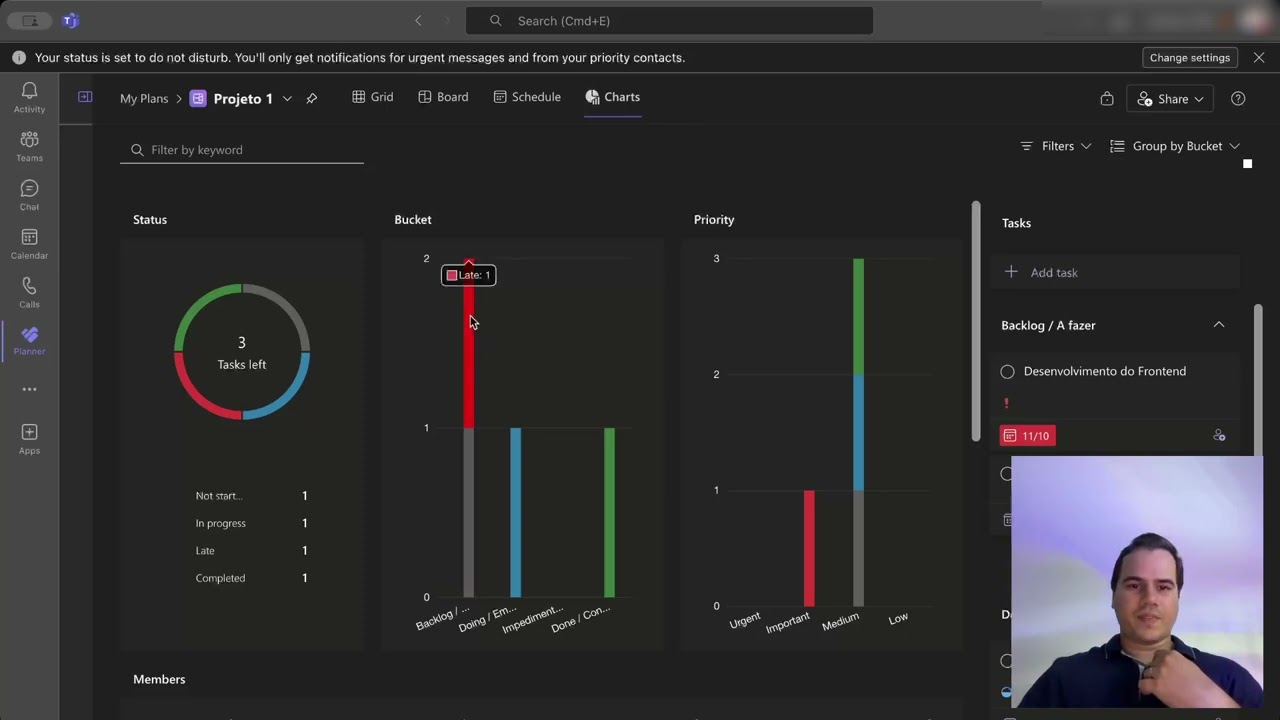Image resolution: width=1280 pixels, height=720 pixels.
Task: Go back using the navigation arrow
Action: (418, 20)
